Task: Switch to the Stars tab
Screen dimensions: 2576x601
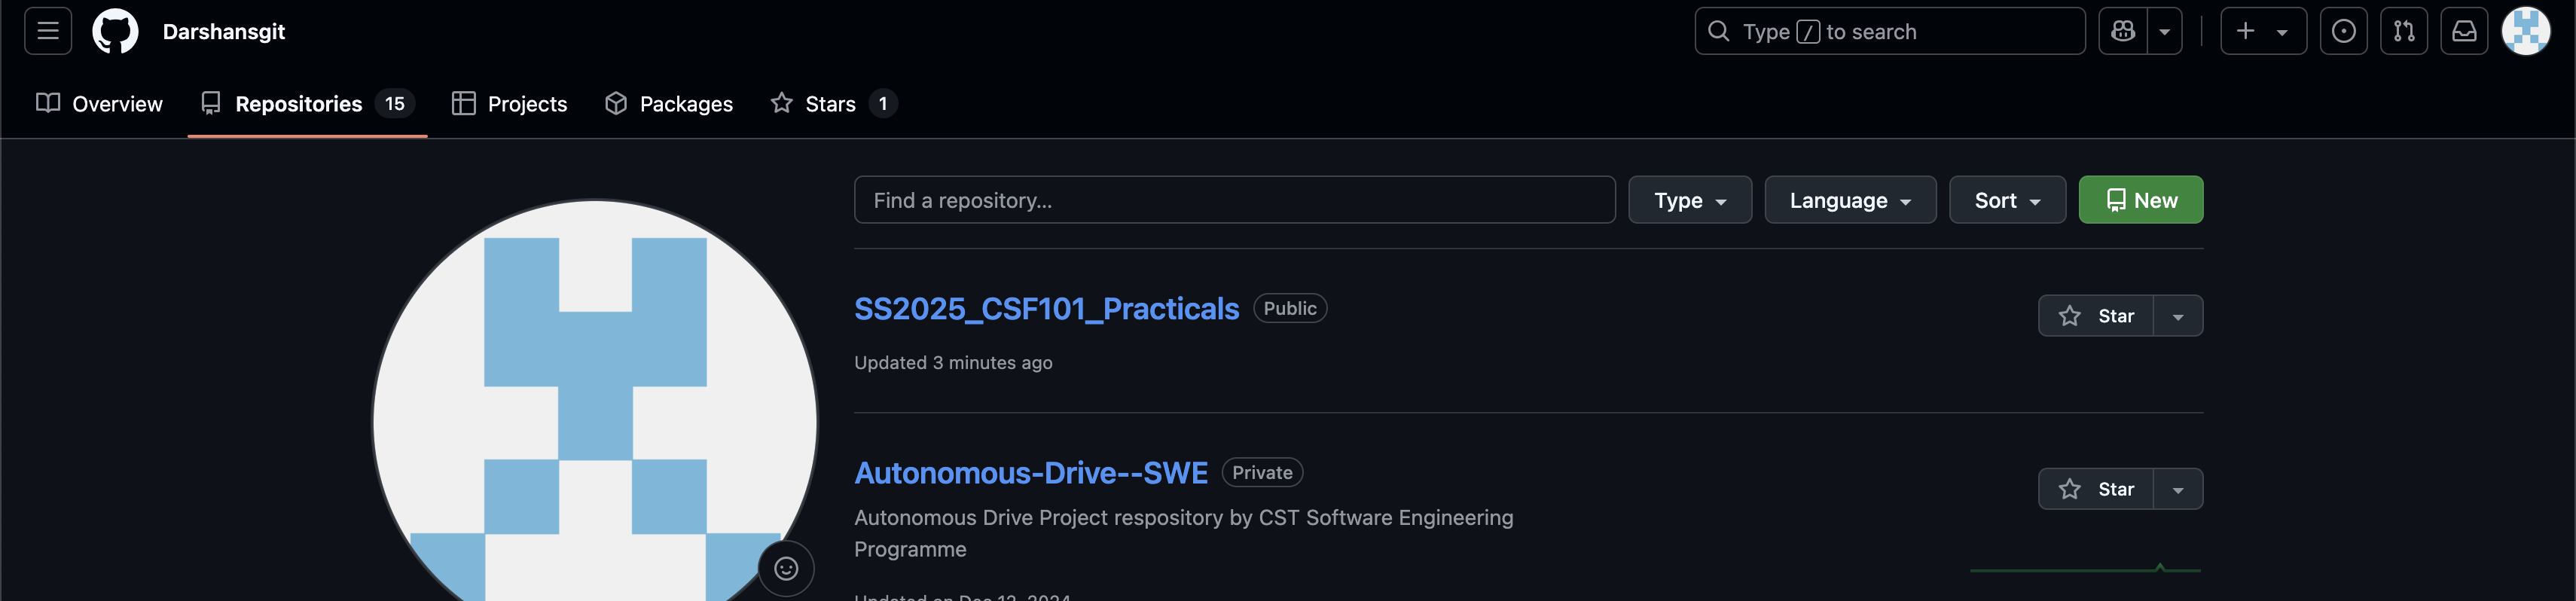Action: click(831, 104)
